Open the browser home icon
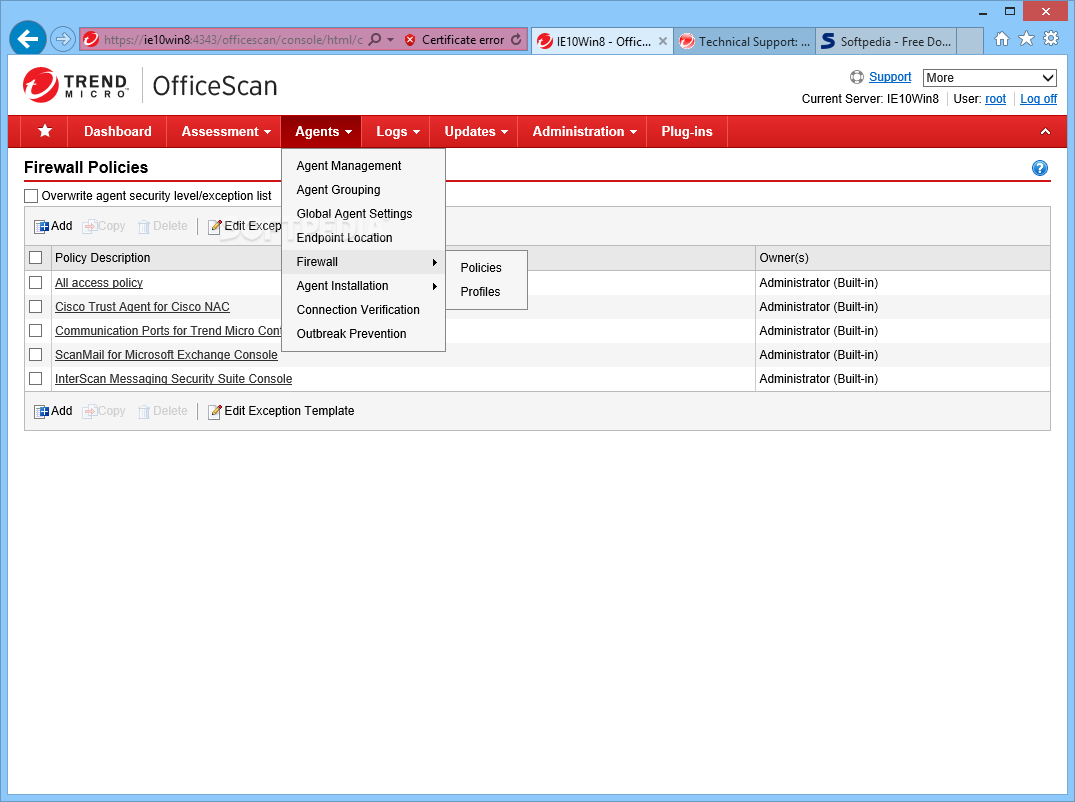This screenshot has height=802, width=1075. click(x=1002, y=39)
